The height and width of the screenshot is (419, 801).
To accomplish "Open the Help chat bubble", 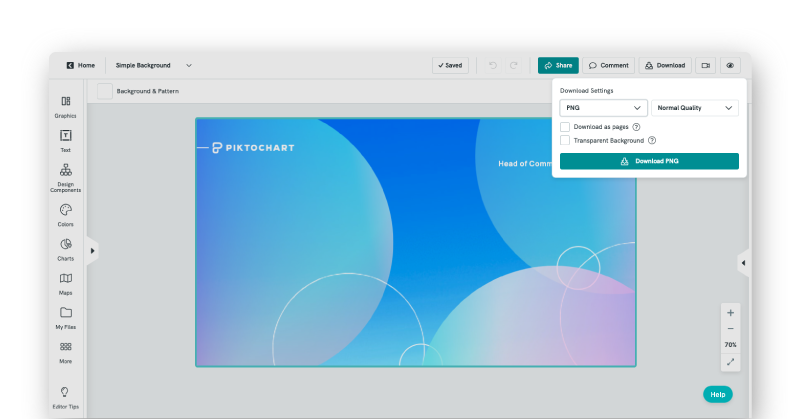I will [x=718, y=394].
